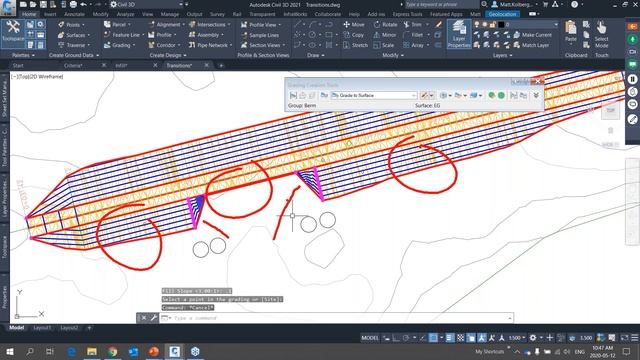
Task: Open the Geolocation ribbon tab
Action: [502, 14]
